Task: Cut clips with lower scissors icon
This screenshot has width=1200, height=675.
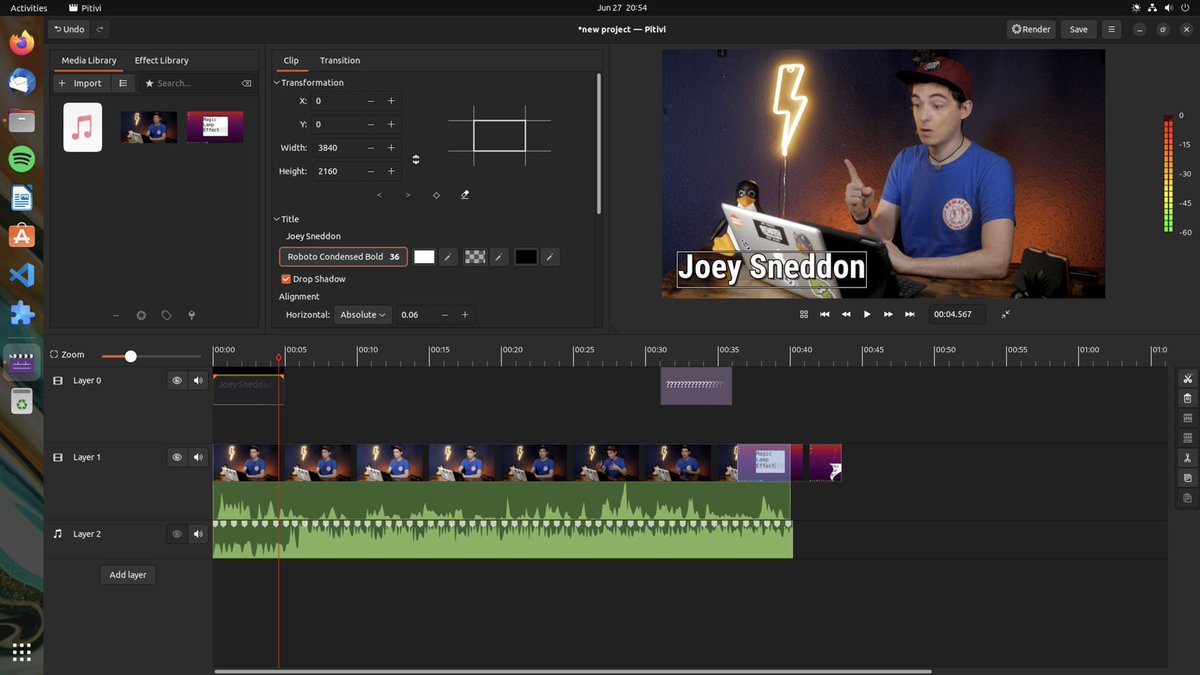Action: pyautogui.click(x=1187, y=458)
